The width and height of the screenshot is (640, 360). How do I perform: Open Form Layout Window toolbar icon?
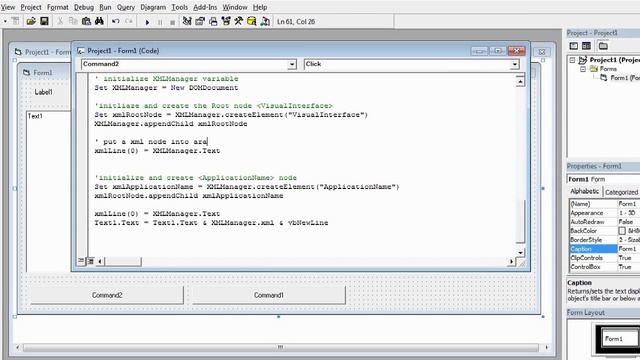click(x=213, y=21)
